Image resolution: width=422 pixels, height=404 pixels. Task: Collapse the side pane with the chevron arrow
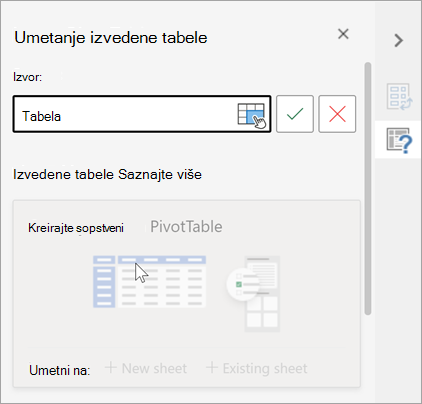(398, 40)
